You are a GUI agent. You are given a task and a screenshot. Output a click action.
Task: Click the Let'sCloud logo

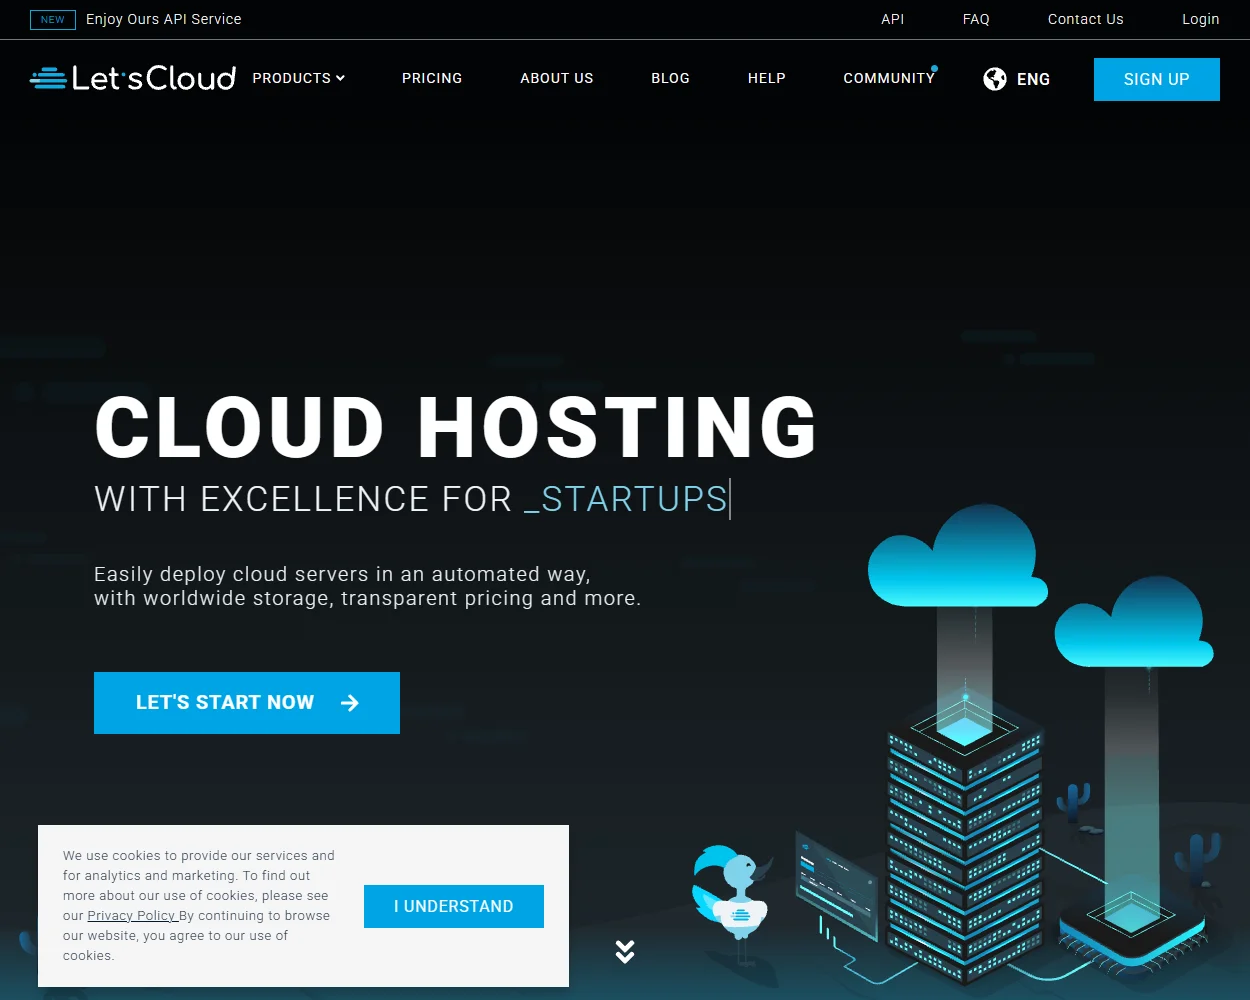coord(131,76)
